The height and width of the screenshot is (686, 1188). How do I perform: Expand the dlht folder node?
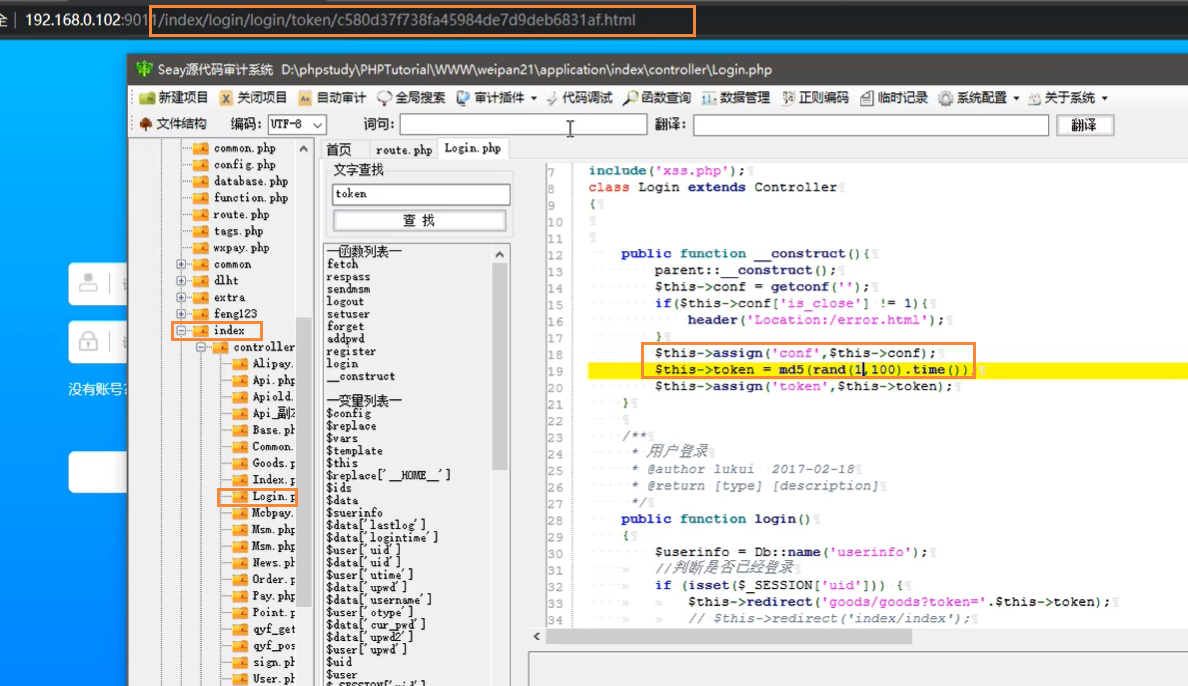click(x=181, y=280)
